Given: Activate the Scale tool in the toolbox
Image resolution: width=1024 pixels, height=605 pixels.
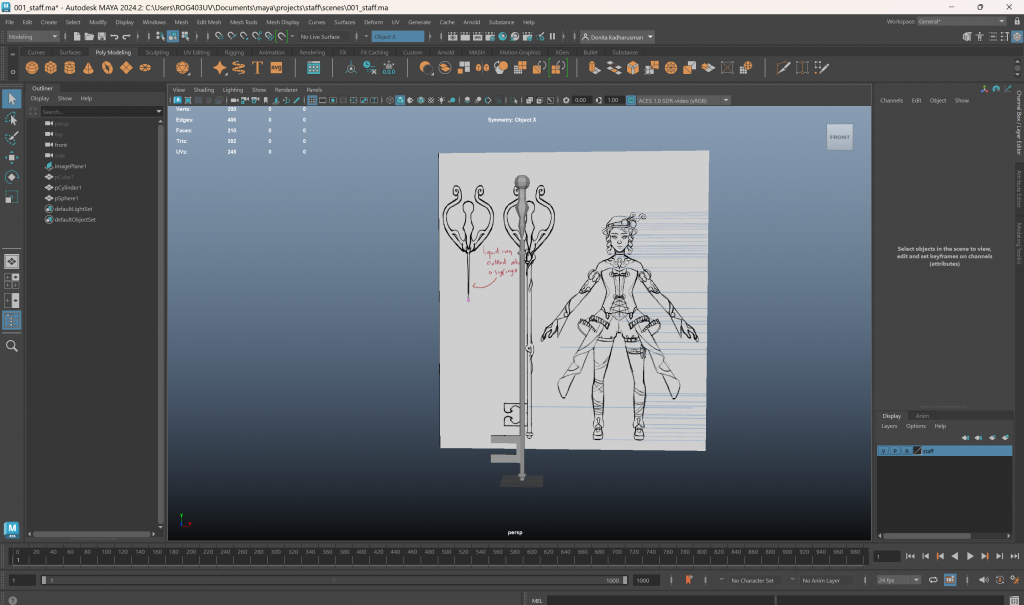Looking at the screenshot, I should [x=12, y=197].
